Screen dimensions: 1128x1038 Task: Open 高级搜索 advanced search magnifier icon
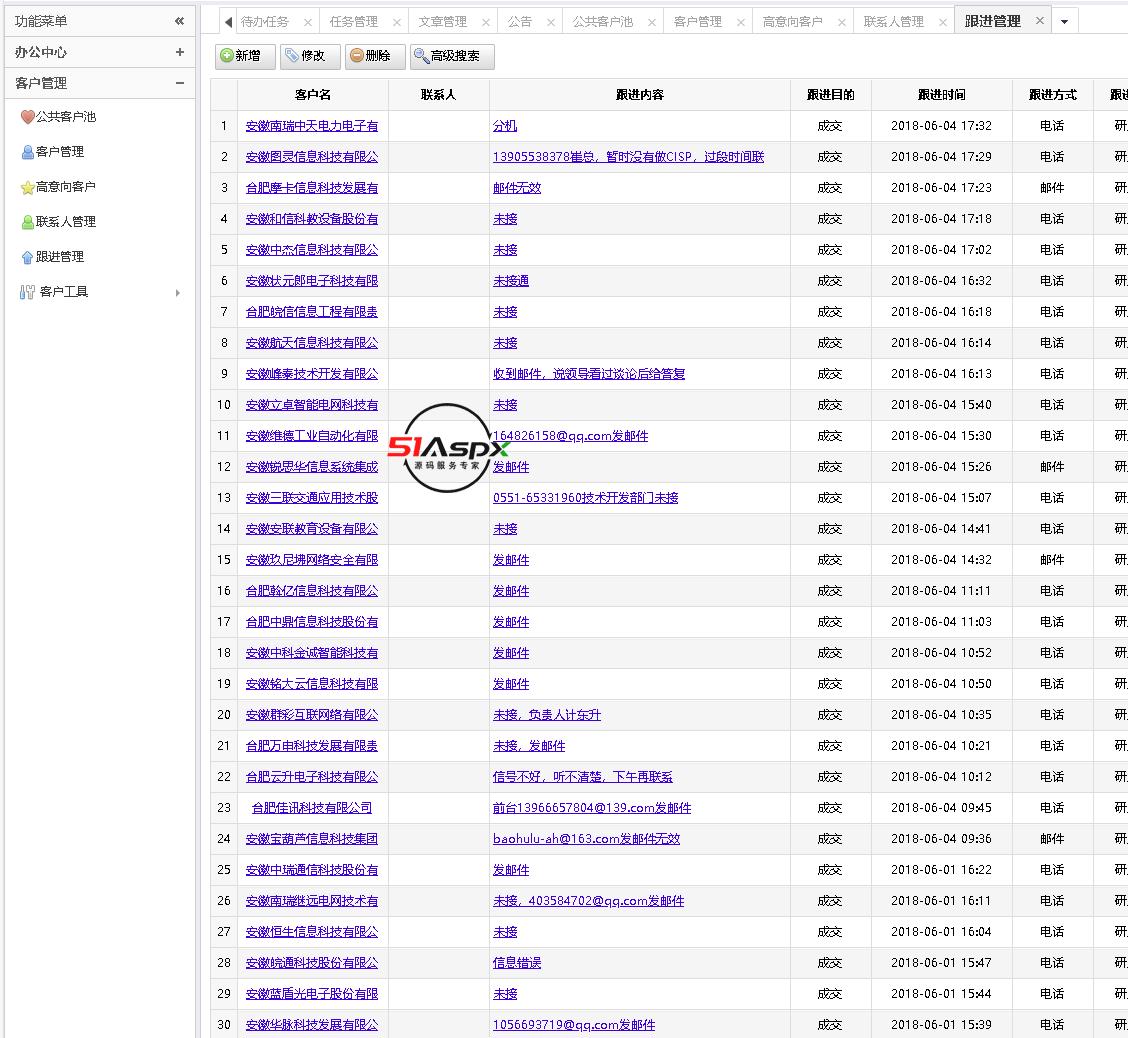[x=422, y=56]
